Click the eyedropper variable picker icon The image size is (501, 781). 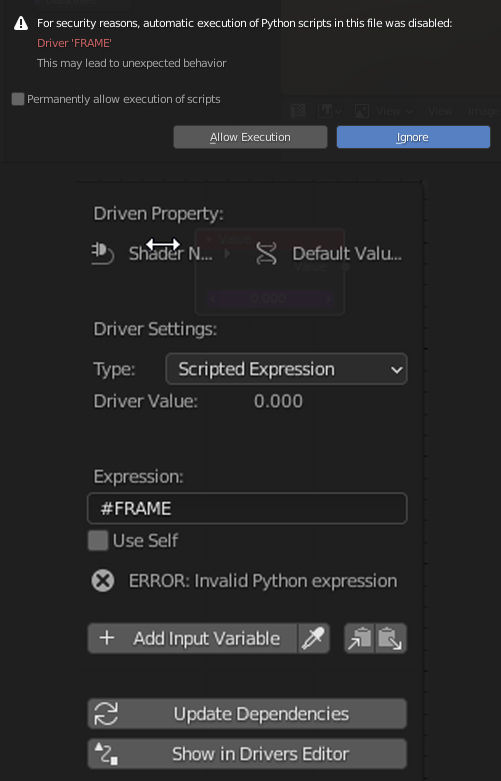pos(314,639)
